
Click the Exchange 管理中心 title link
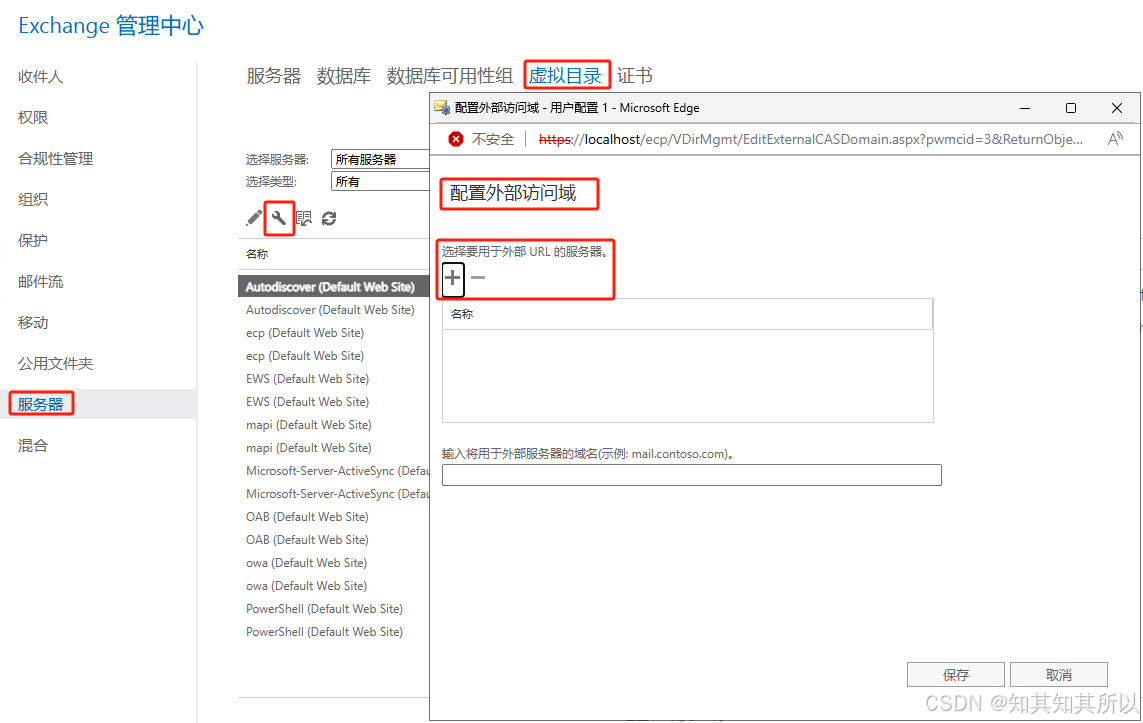click(111, 26)
